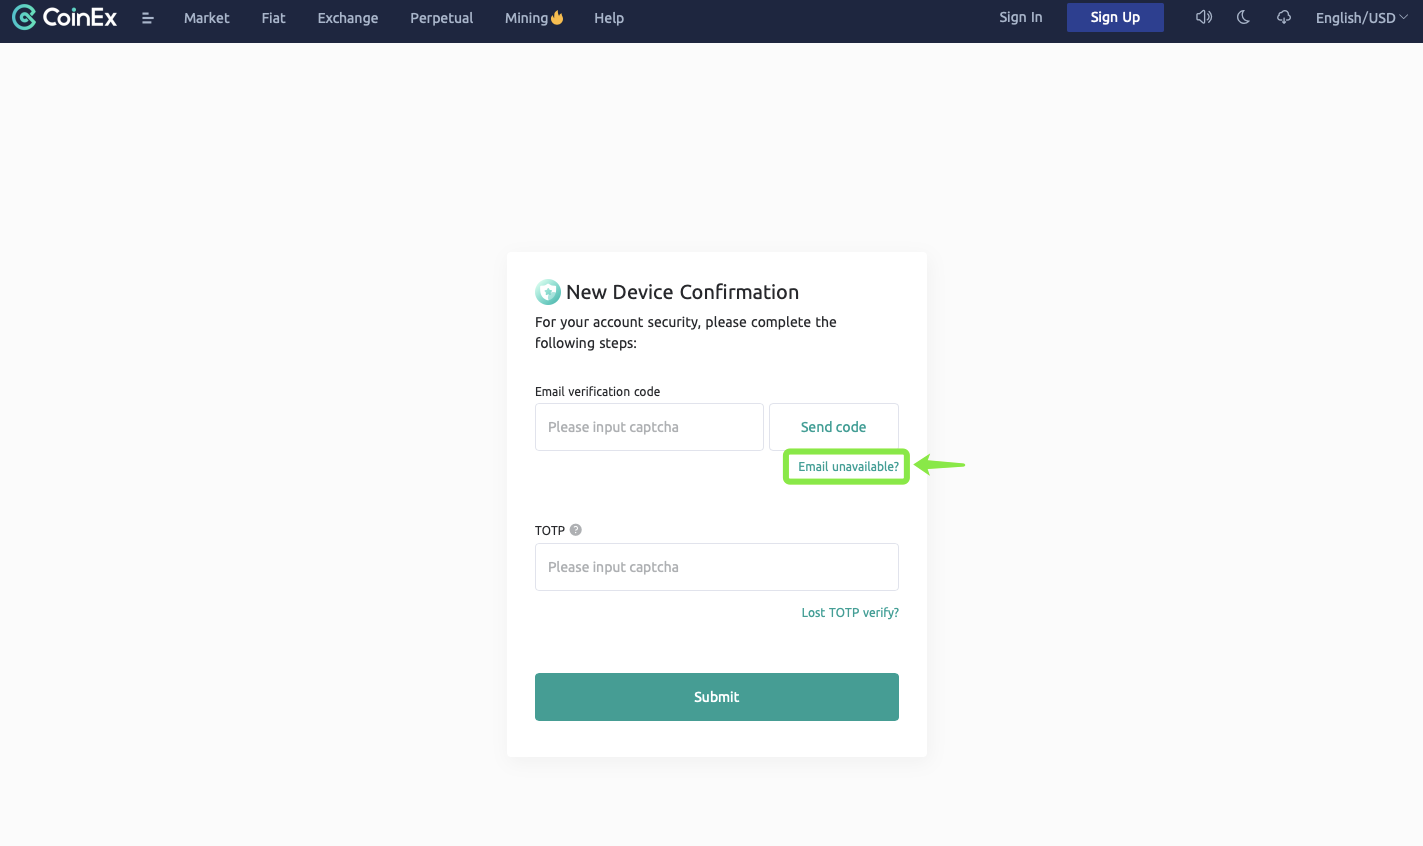Viewport: 1423px width, 846px height.
Task: Click the Sign Up button
Action: click(x=1115, y=17)
